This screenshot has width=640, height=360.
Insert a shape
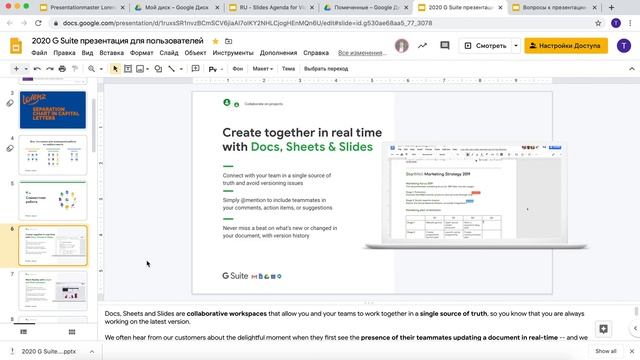coord(158,69)
